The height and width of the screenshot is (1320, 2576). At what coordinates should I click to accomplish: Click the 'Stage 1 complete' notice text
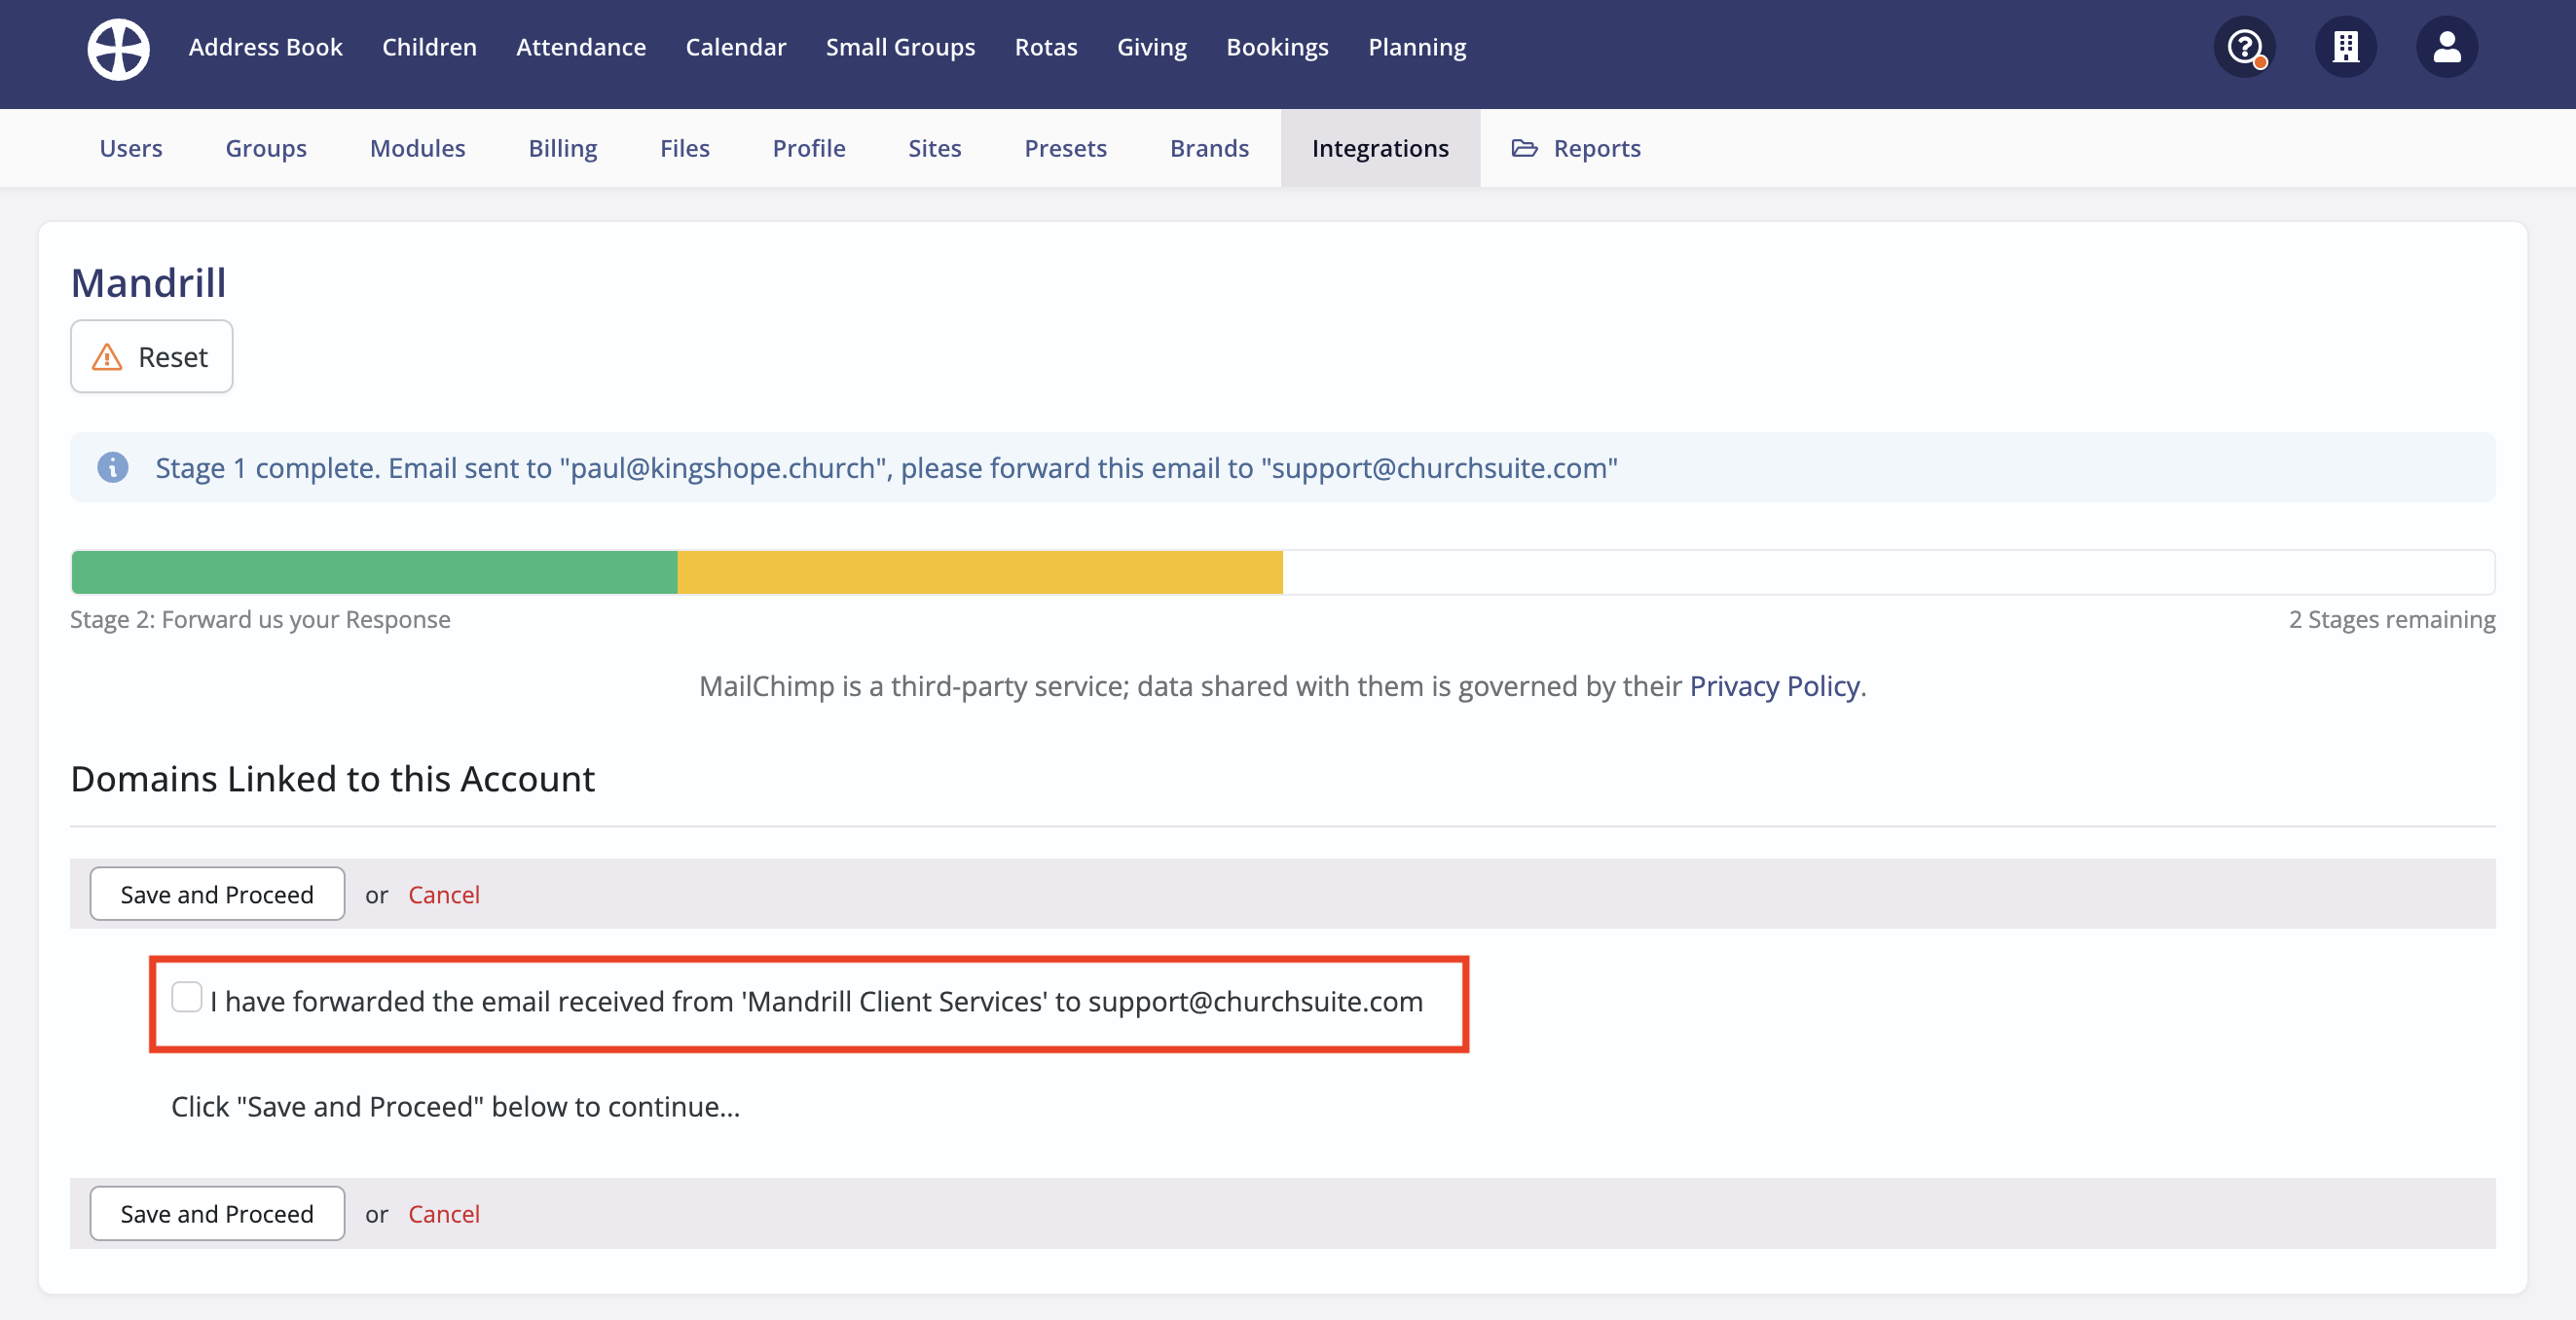886,468
